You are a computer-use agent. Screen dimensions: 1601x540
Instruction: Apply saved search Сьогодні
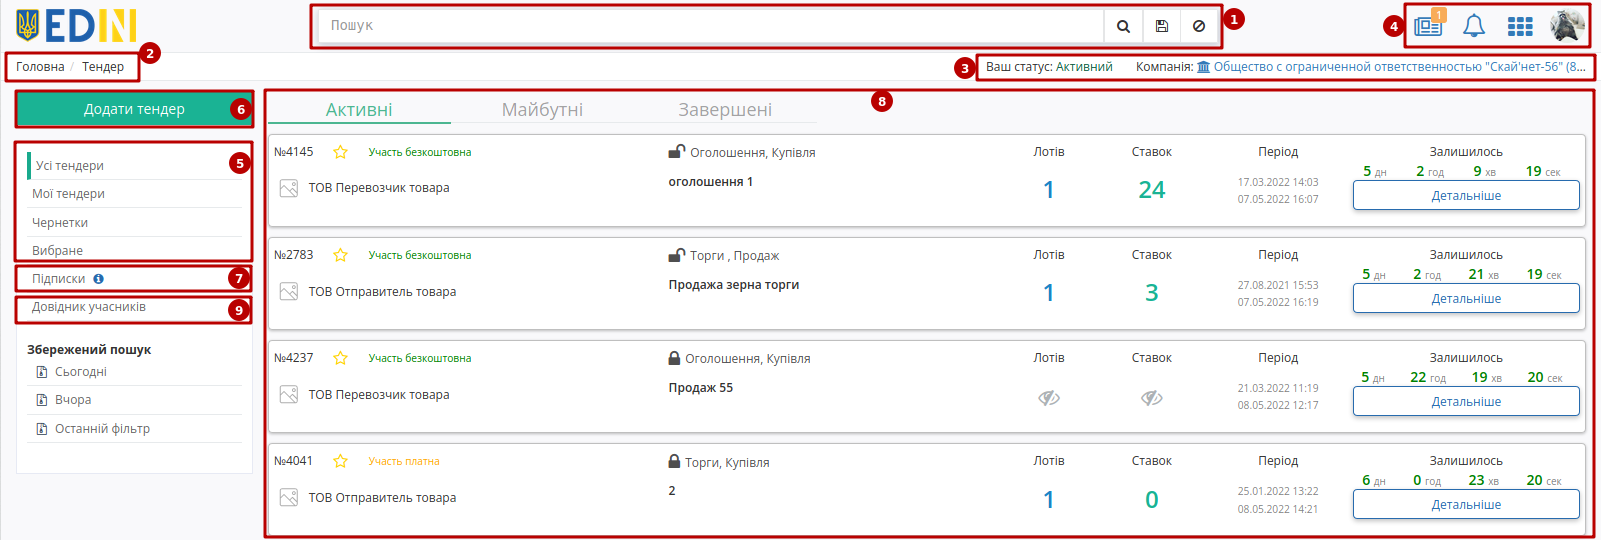[x=81, y=372]
